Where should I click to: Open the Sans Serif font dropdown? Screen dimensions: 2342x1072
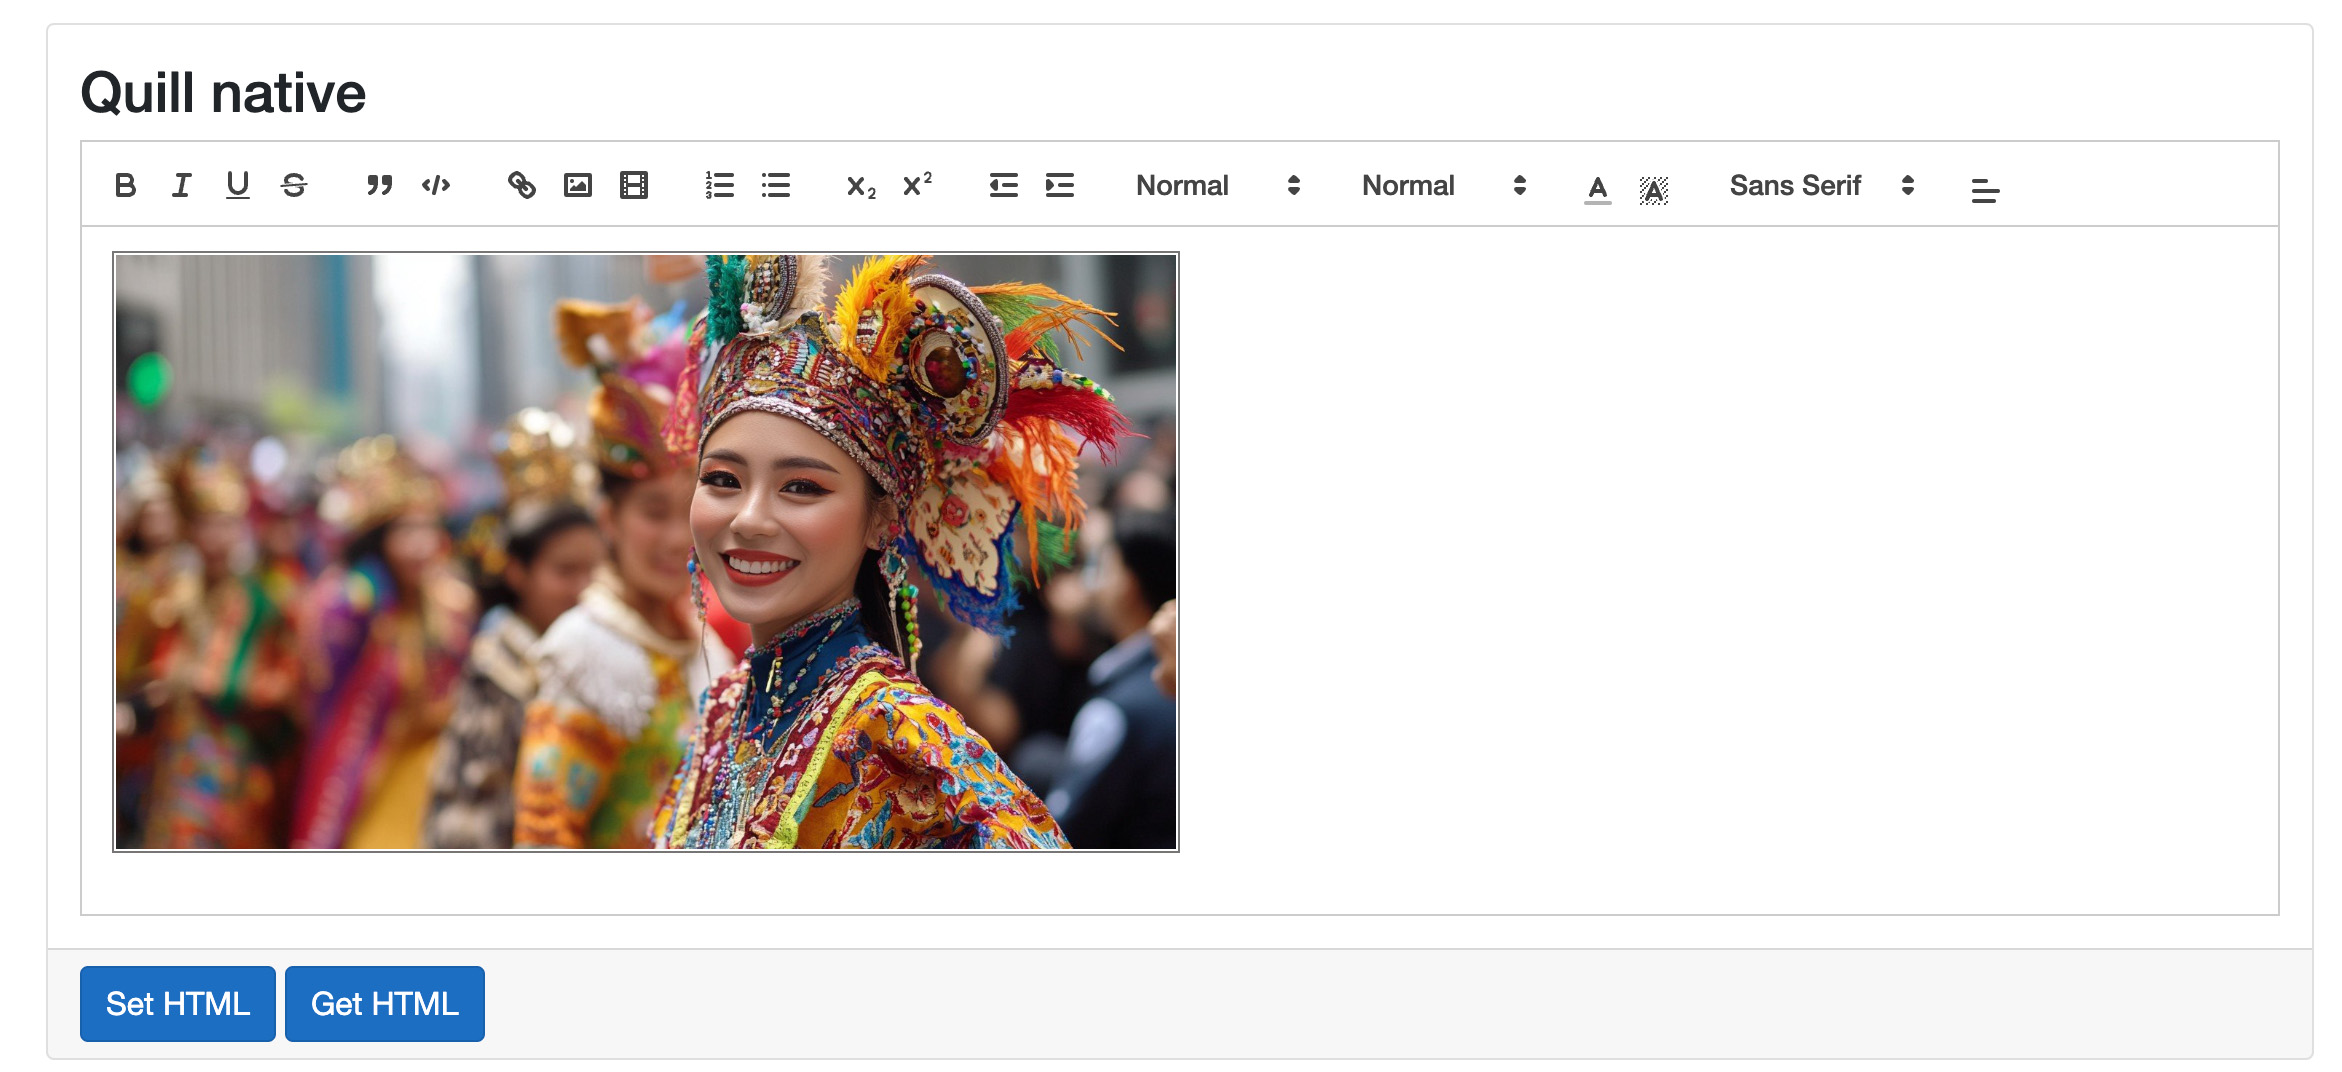point(1822,185)
